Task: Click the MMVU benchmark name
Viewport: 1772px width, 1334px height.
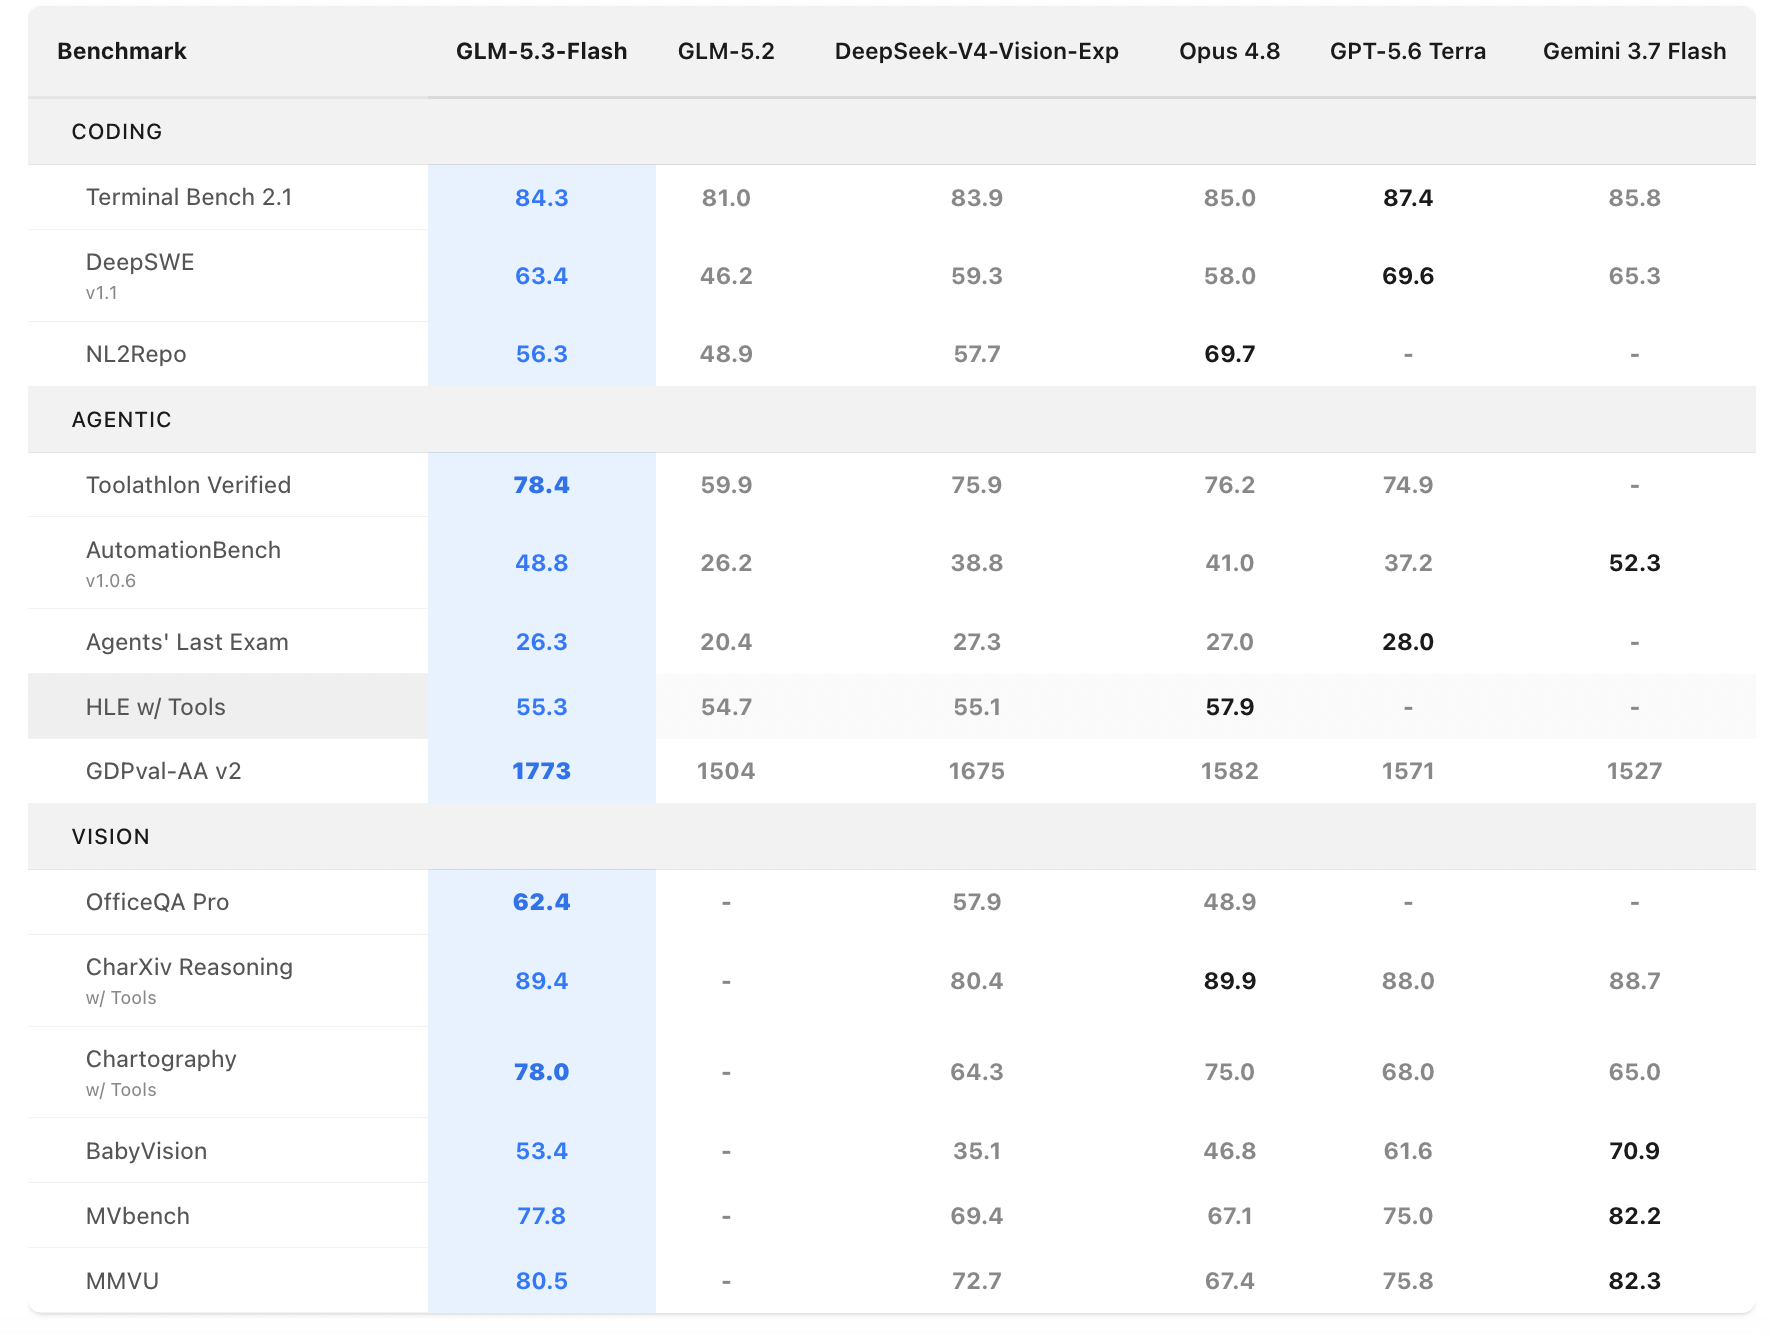Action: (122, 1281)
